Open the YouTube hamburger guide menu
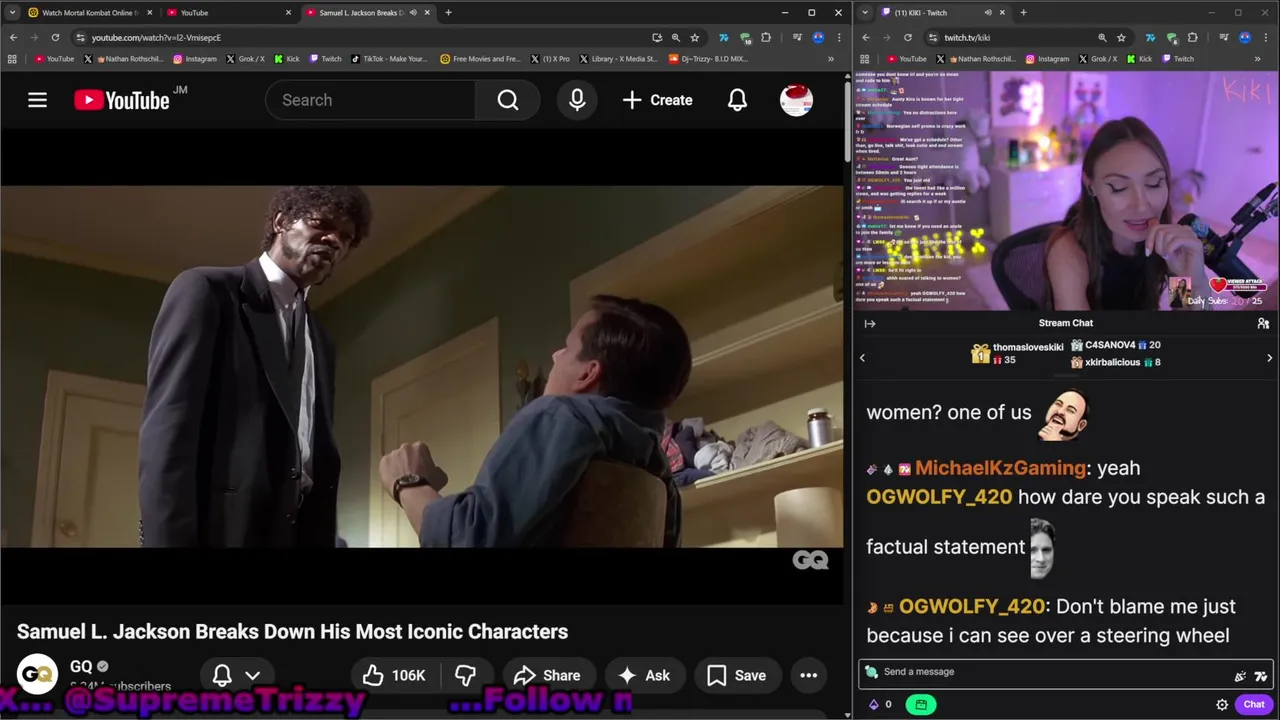1280x720 pixels. click(x=37, y=100)
